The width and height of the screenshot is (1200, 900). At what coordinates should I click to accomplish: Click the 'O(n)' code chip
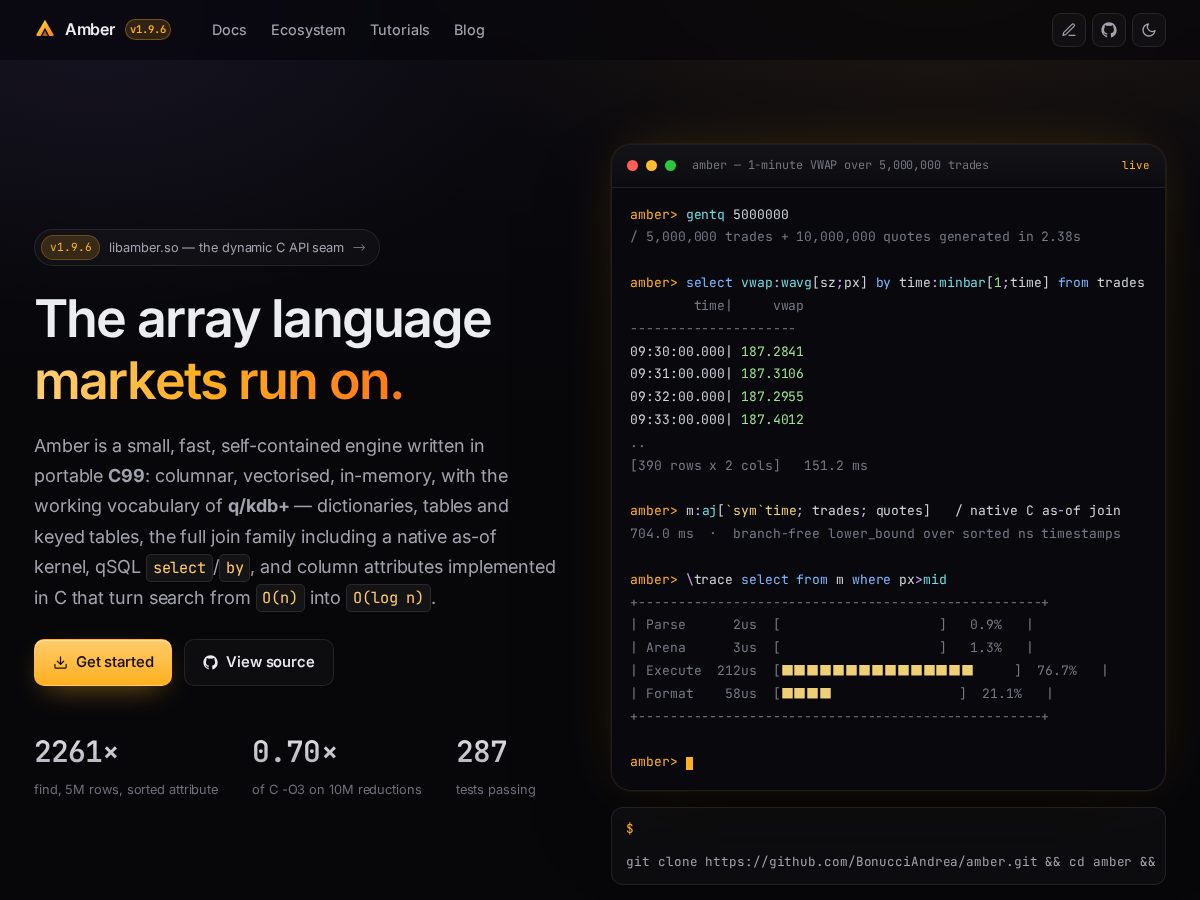[x=280, y=598]
